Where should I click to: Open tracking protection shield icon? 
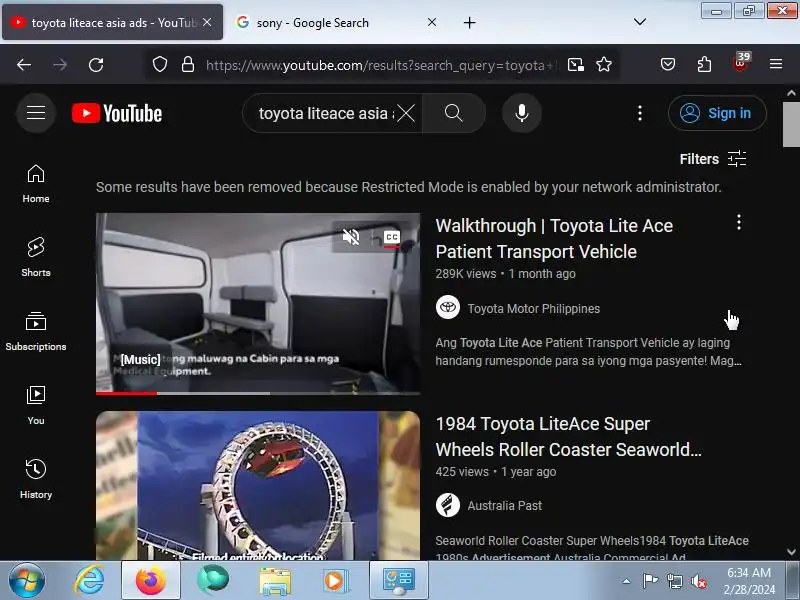pos(160,64)
